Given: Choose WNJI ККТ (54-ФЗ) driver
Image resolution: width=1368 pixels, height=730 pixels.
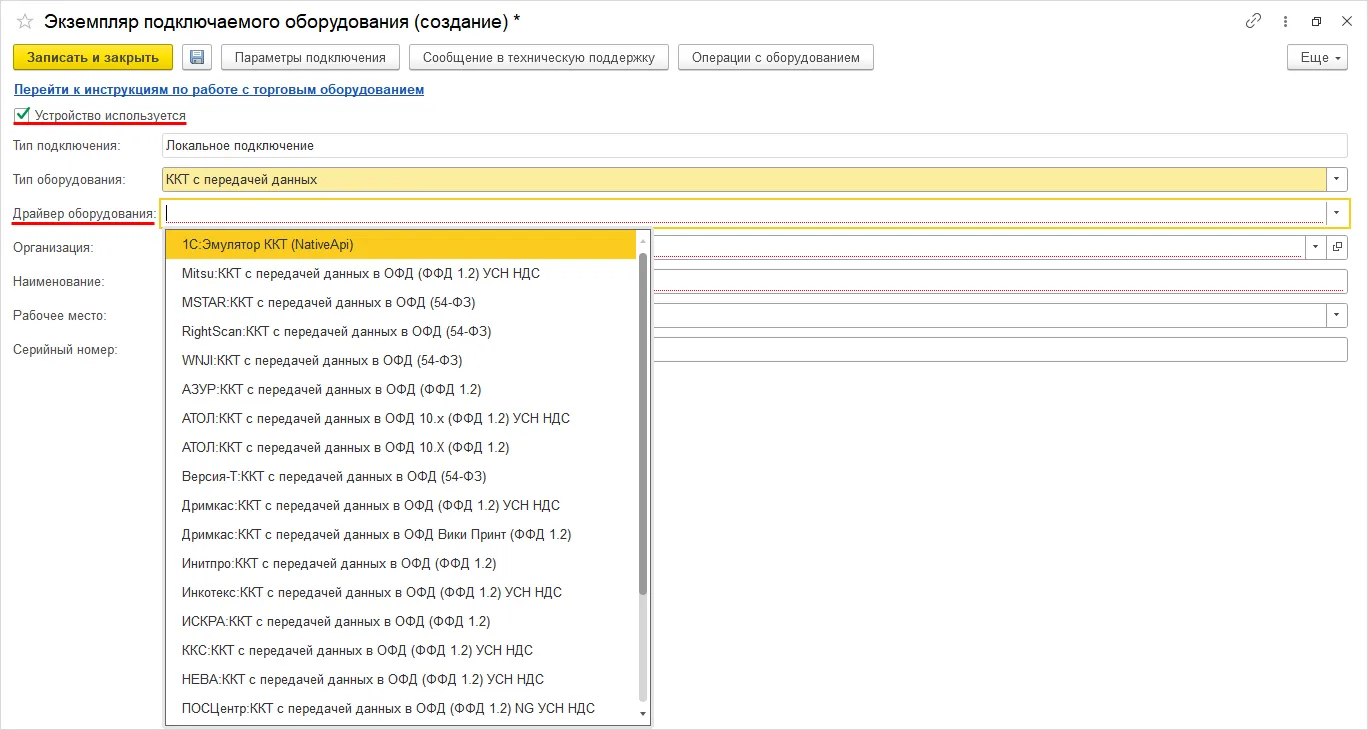Looking at the screenshot, I should 402,360.
